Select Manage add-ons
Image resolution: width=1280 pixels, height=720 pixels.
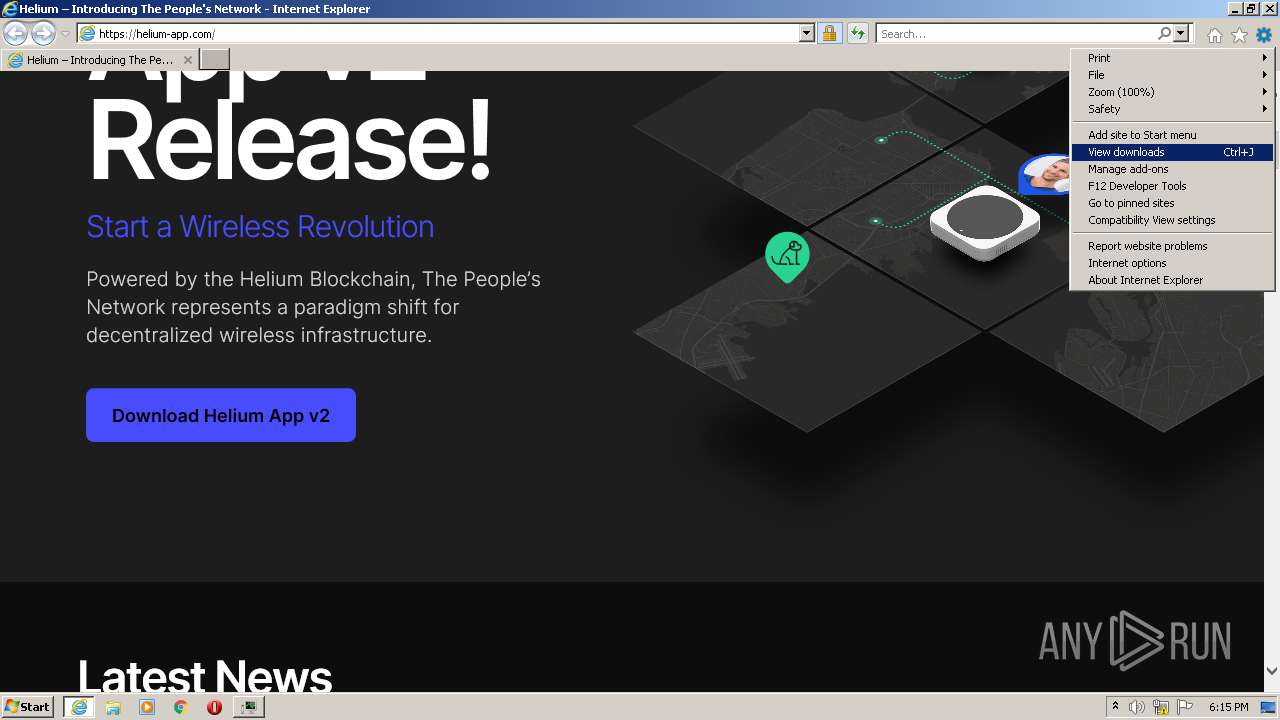(1172, 169)
